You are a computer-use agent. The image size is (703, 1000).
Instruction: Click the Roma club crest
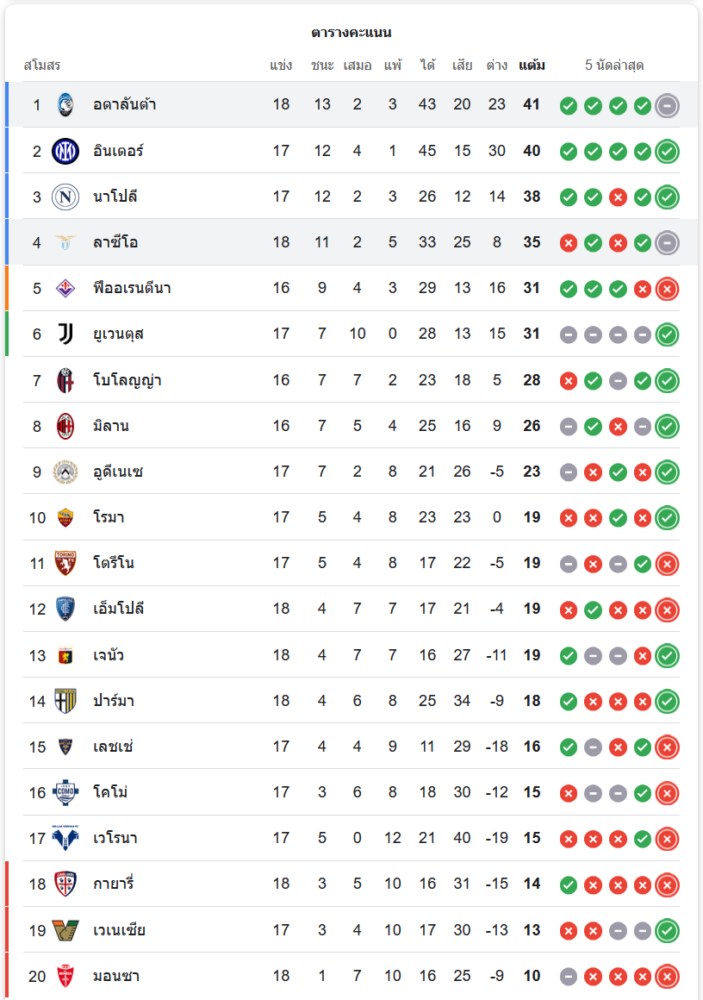(x=65, y=517)
